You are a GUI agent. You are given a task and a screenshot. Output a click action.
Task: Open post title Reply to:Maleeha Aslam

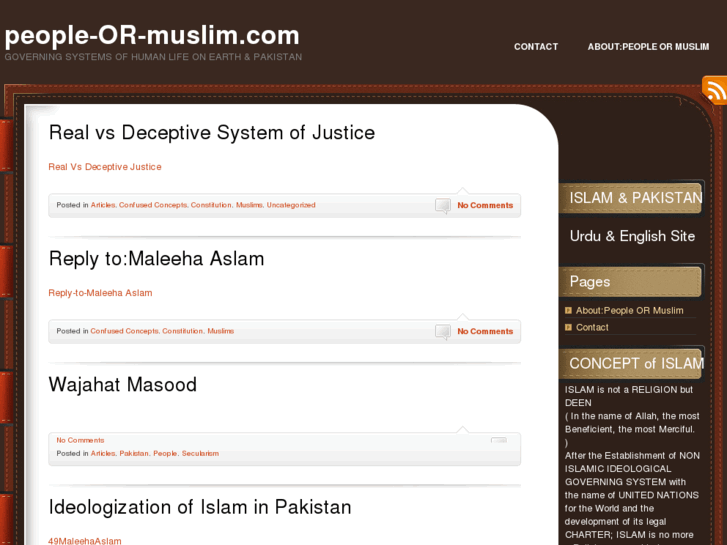[157, 259]
